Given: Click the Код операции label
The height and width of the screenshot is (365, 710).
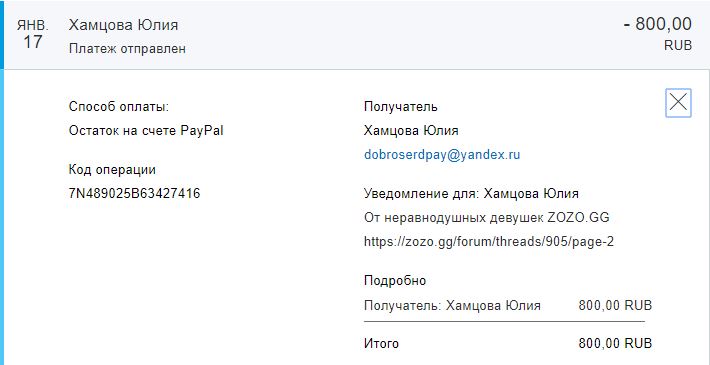Looking at the screenshot, I should pos(112,170).
